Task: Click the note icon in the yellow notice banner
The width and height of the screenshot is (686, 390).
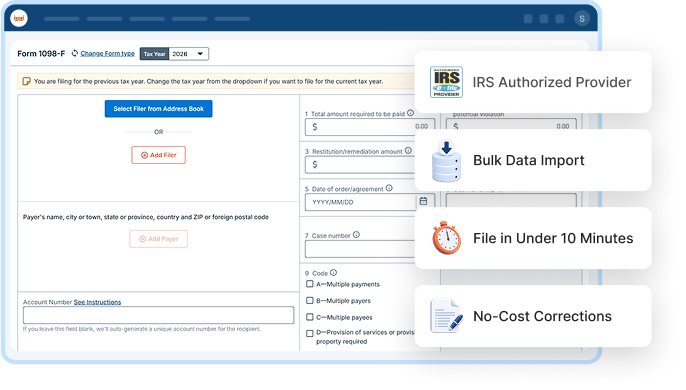Action: tap(26, 81)
